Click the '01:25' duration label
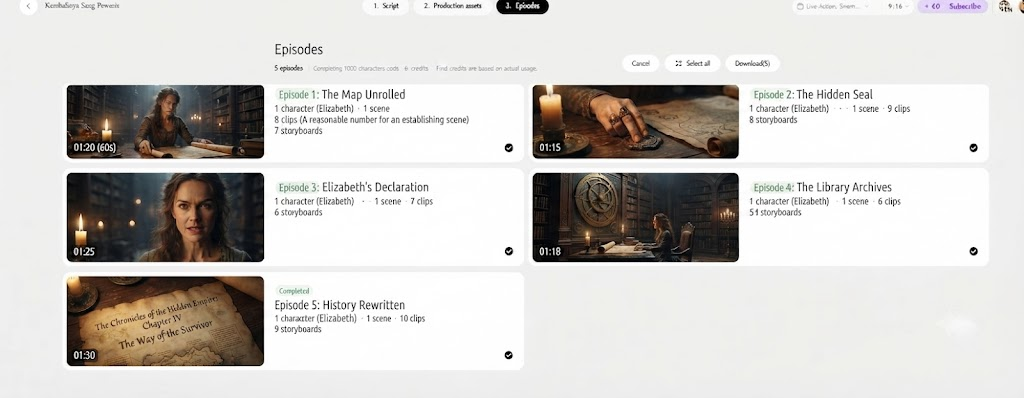1024x398 pixels. (x=84, y=252)
